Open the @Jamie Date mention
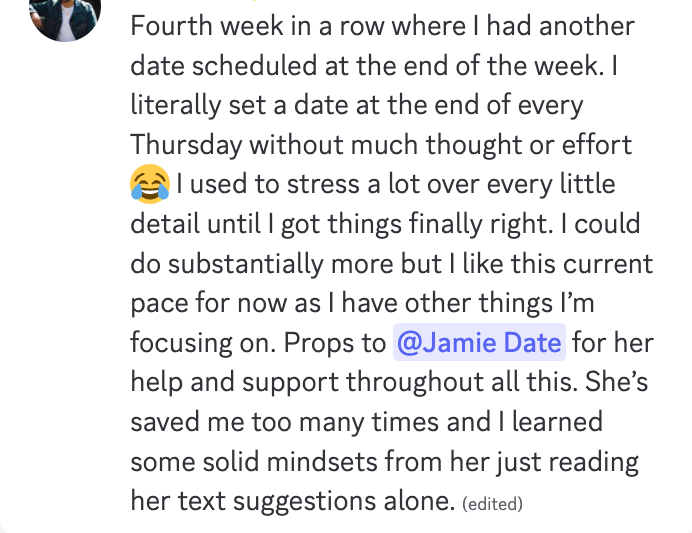The width and height of the screenshot is (692, 533). pos(479,342)
